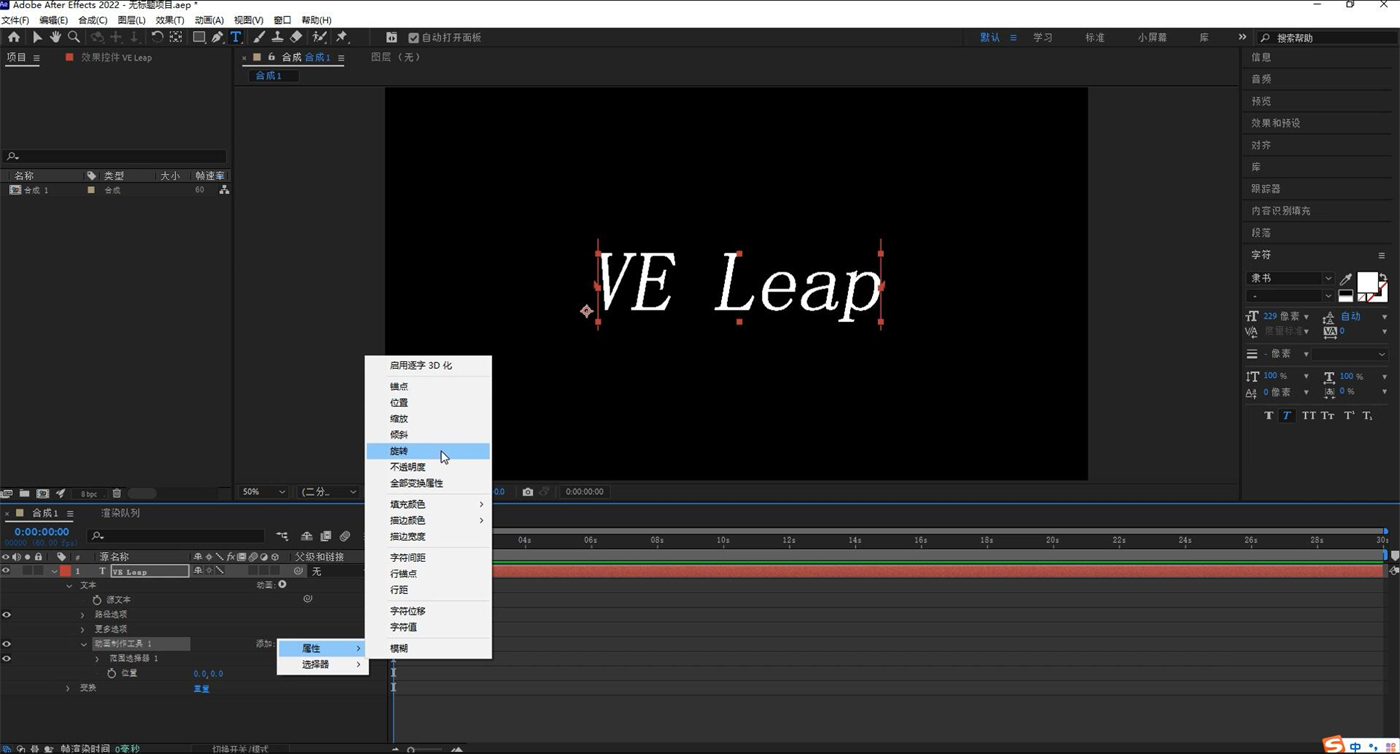Select the Home icon in toolbar
1400x754 pixels.
[15, 37]
